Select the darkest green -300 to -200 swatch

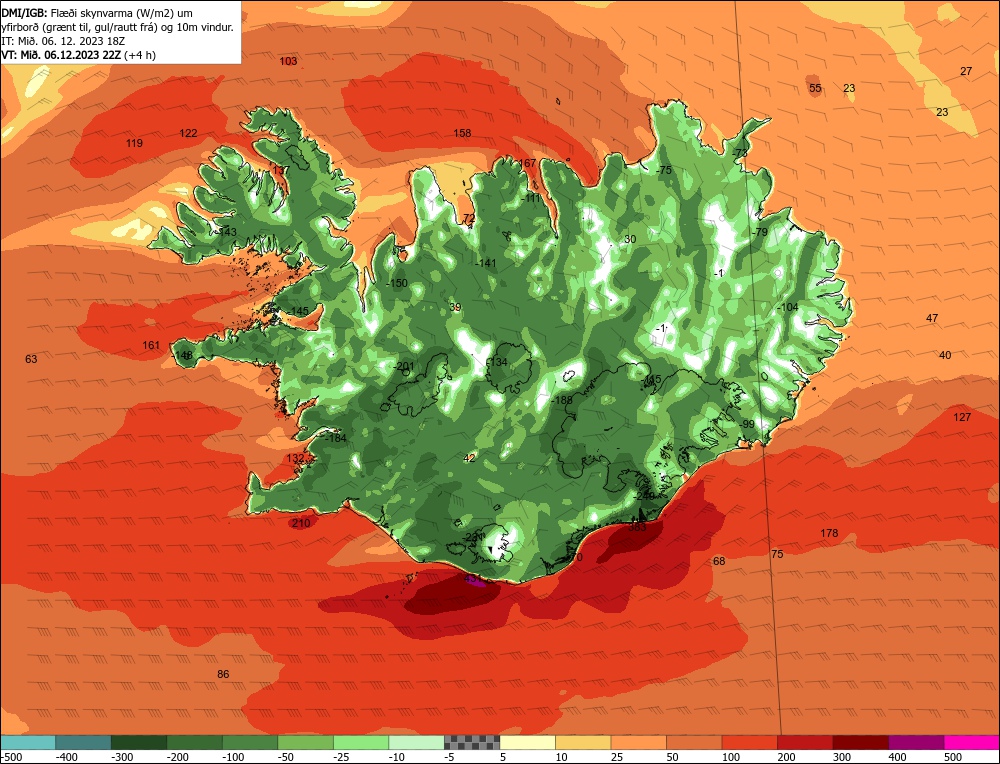tap(139, 742)
